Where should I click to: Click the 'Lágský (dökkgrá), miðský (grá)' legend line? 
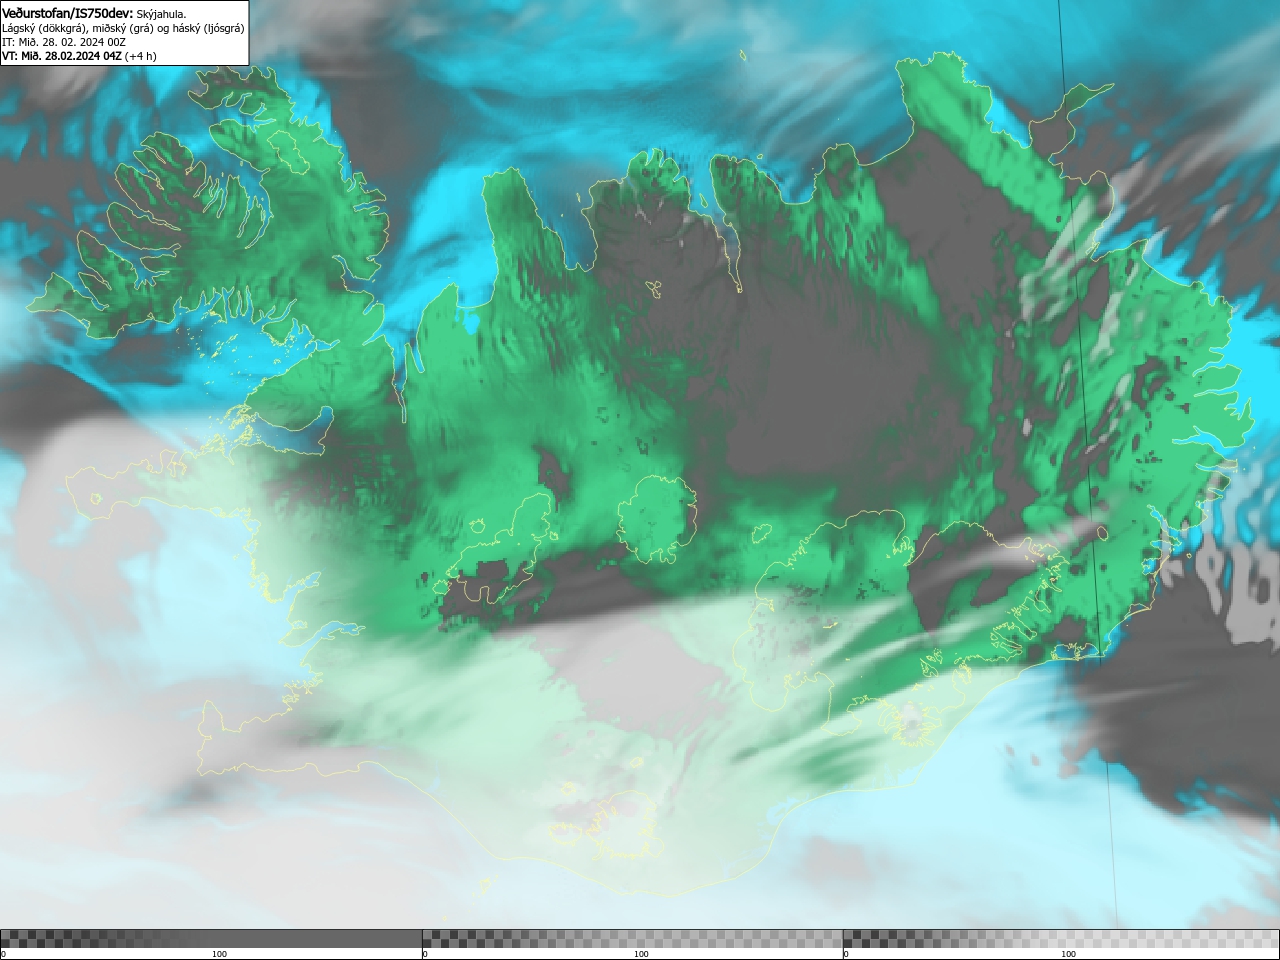(123, 28)
